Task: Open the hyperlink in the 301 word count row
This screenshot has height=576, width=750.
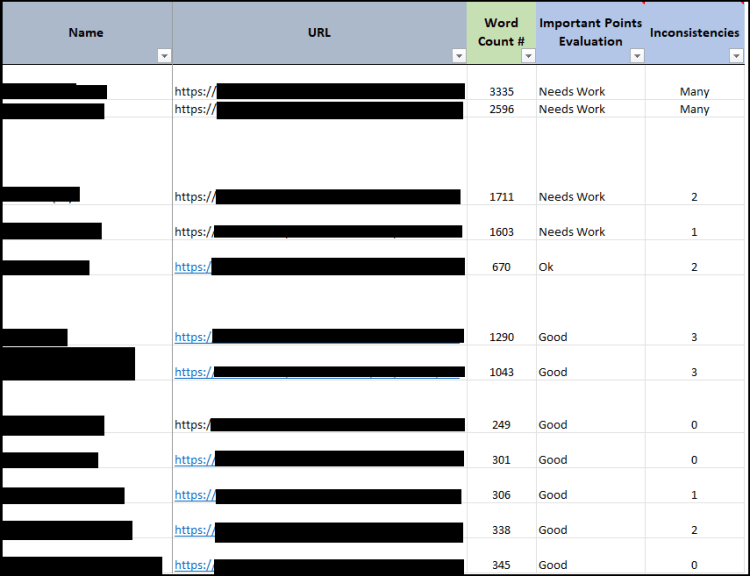Action: click(192, 460)
